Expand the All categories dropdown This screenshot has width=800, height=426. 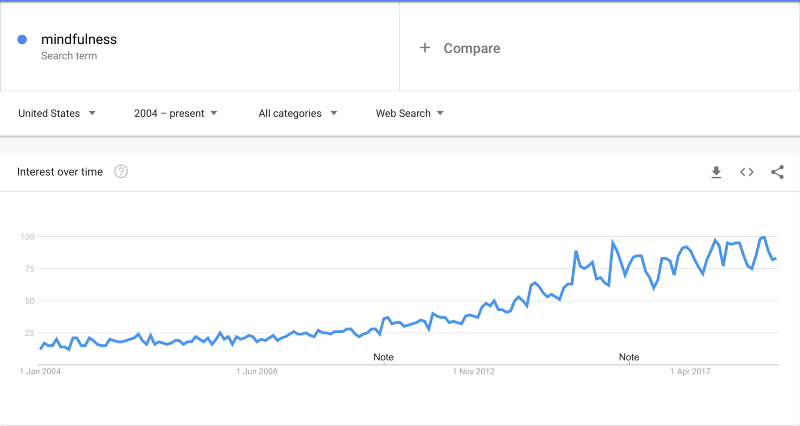298,113
